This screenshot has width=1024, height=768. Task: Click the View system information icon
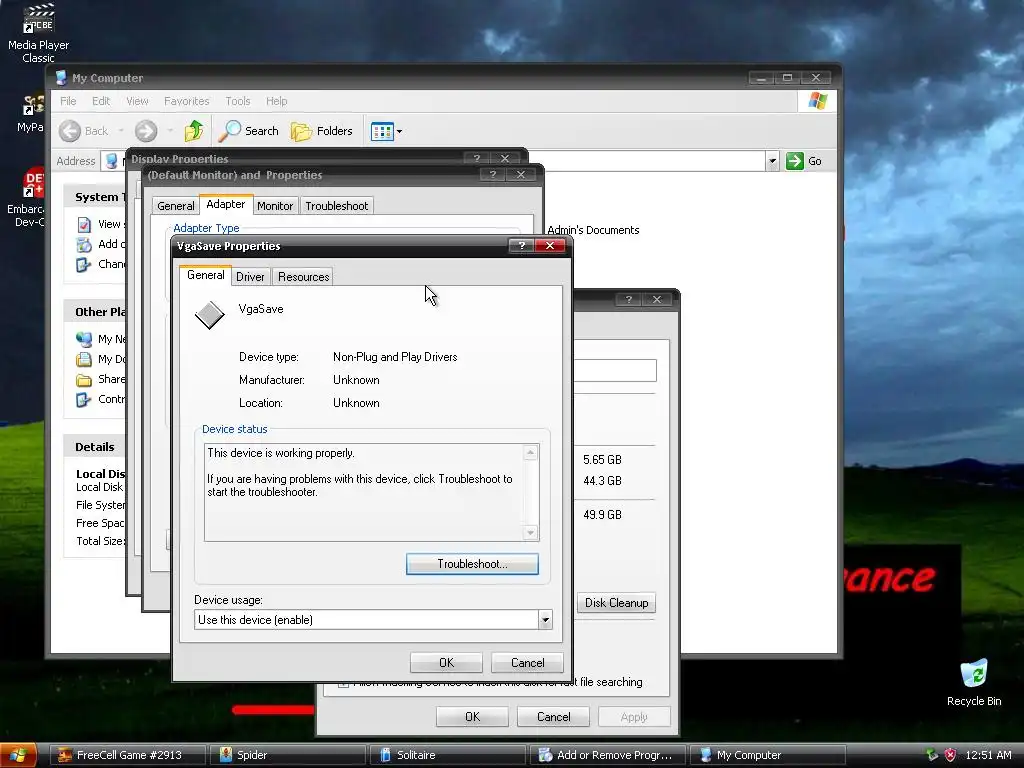[84, 225]
